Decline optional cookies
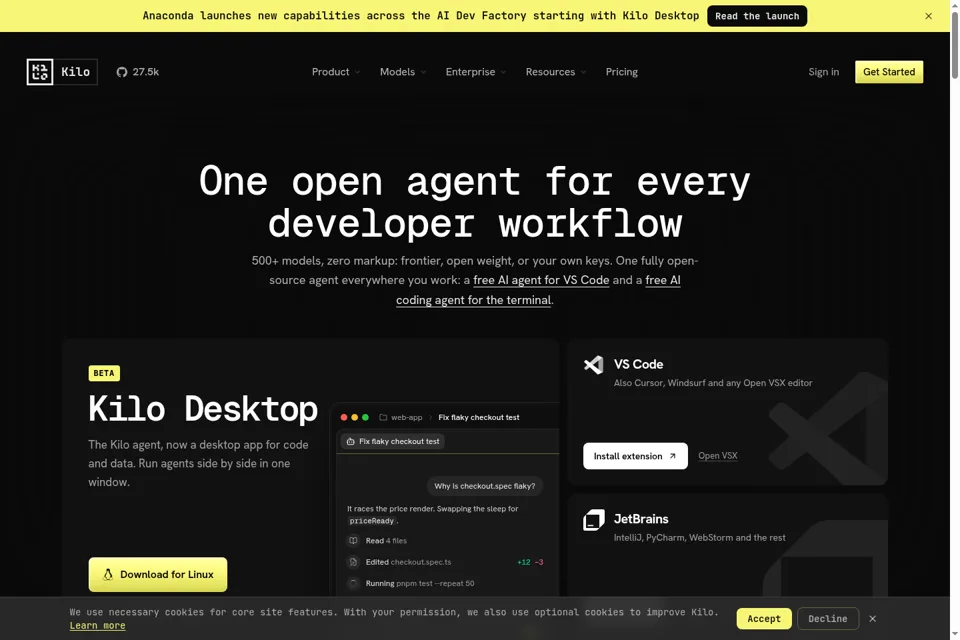Screen dimensions: 960x640 tap(828, 619)
